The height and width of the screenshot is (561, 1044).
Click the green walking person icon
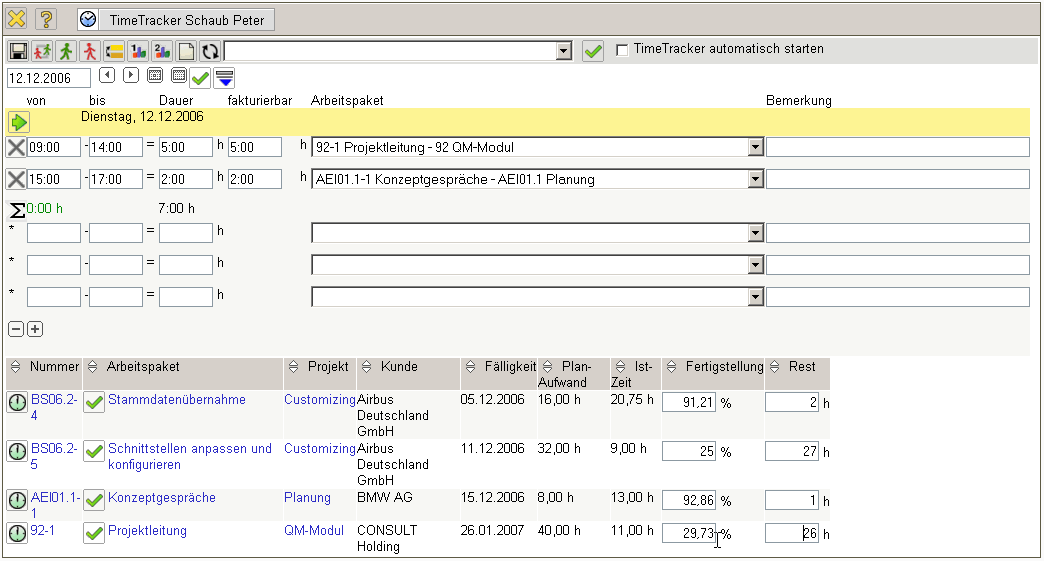(66, 51)
